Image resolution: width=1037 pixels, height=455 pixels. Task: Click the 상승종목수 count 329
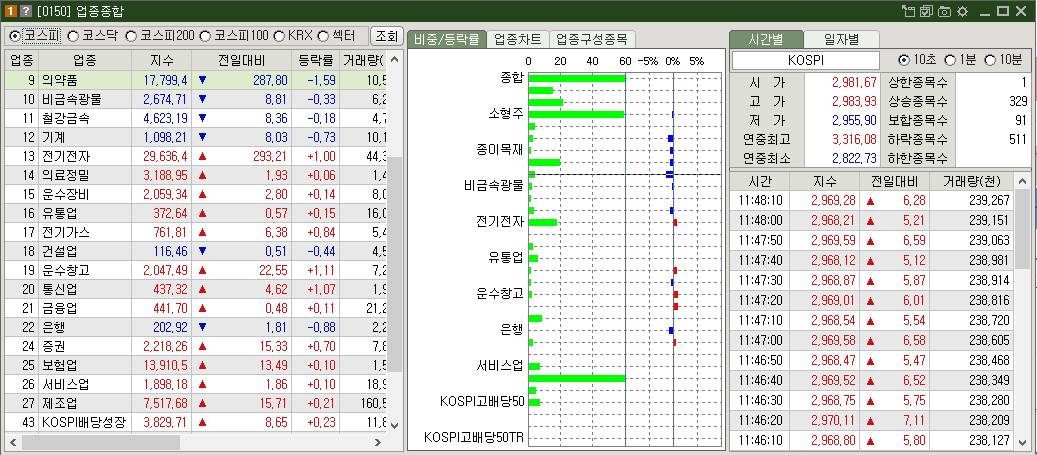pyautogui.click(x=1017, y=102)
